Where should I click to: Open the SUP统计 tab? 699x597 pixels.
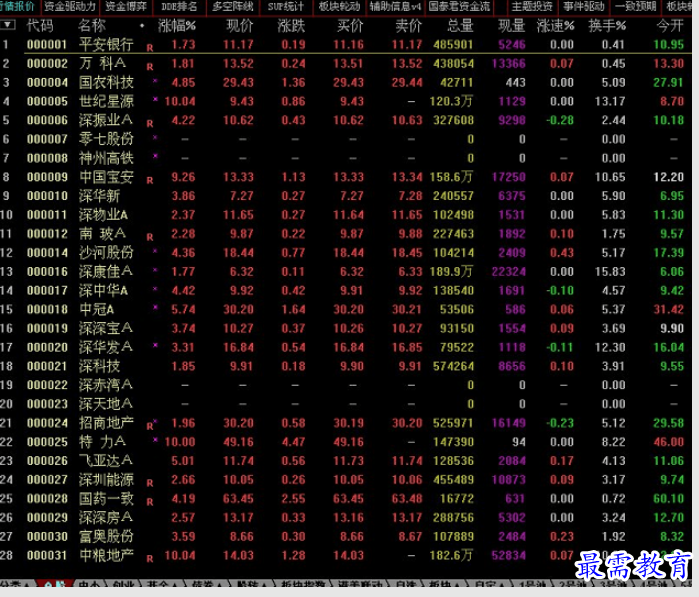point(286,7)
